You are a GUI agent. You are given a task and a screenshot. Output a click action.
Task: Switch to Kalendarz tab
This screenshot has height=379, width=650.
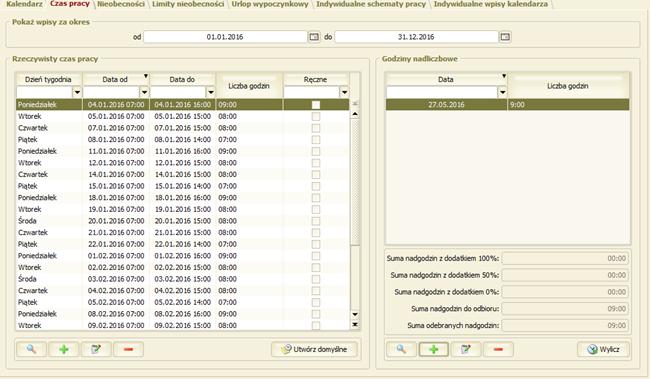[x=24, y=4]
